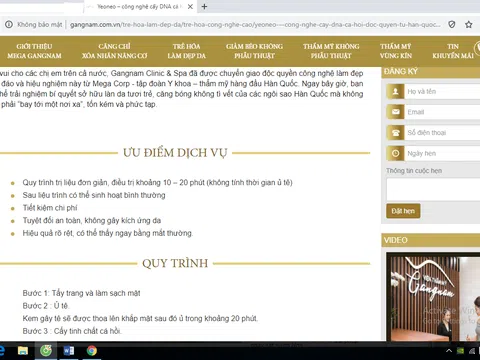Click the Email input field
Viewport: 480px width, 360px height.
click(442, 112)
